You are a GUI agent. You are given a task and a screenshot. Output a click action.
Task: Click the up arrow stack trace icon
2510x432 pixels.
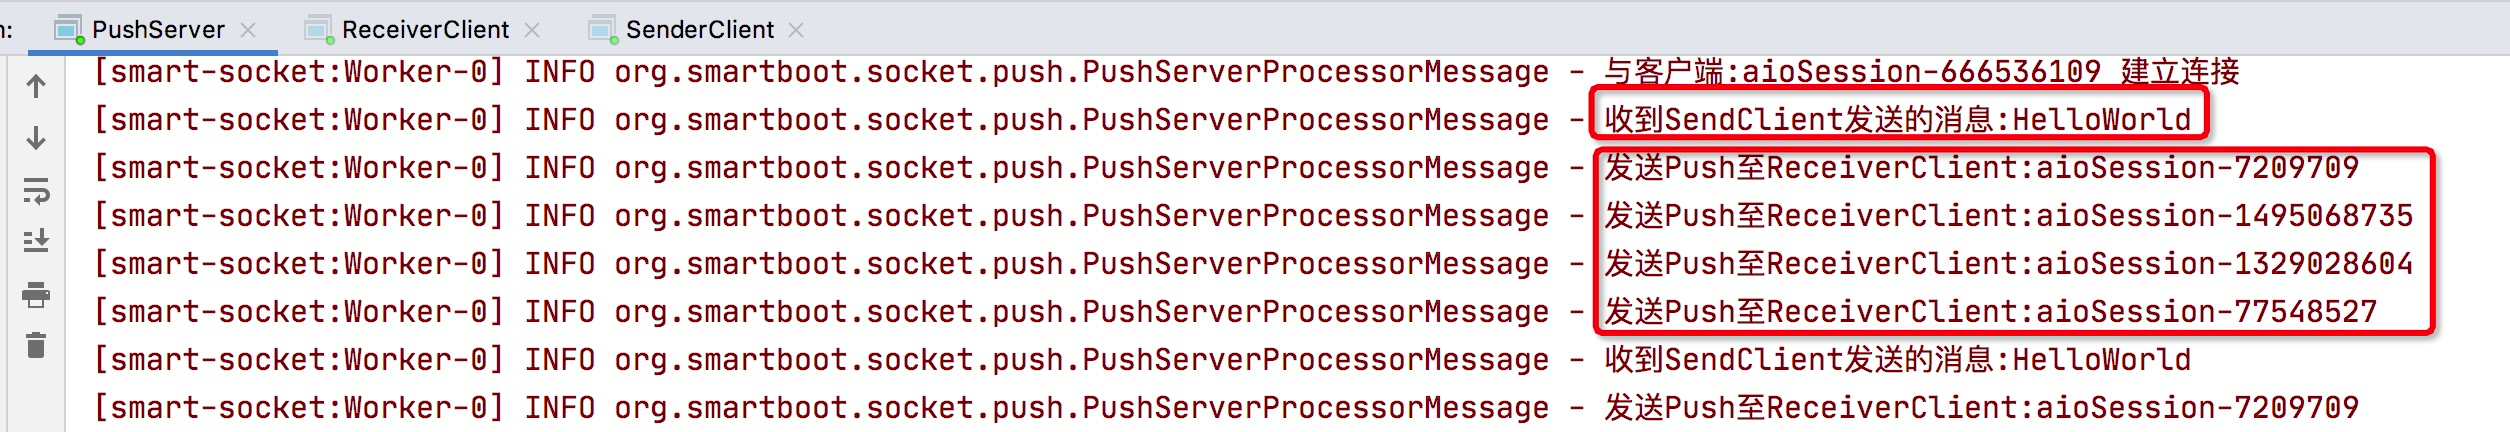pos(36,87)
